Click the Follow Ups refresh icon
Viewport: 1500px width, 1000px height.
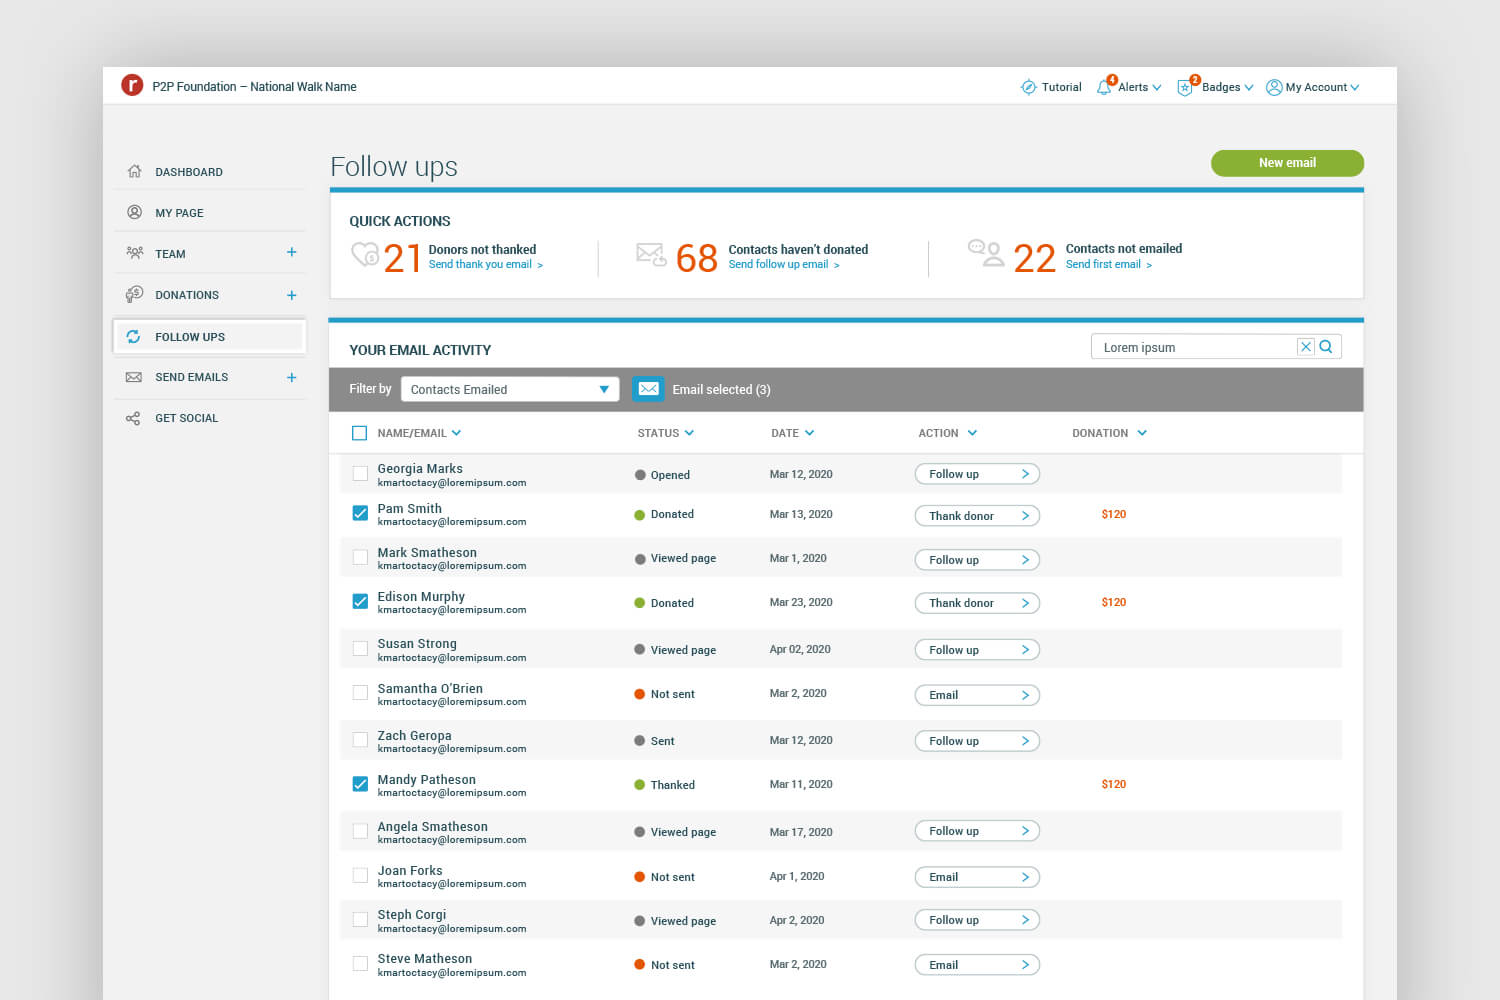pos(133,337)
